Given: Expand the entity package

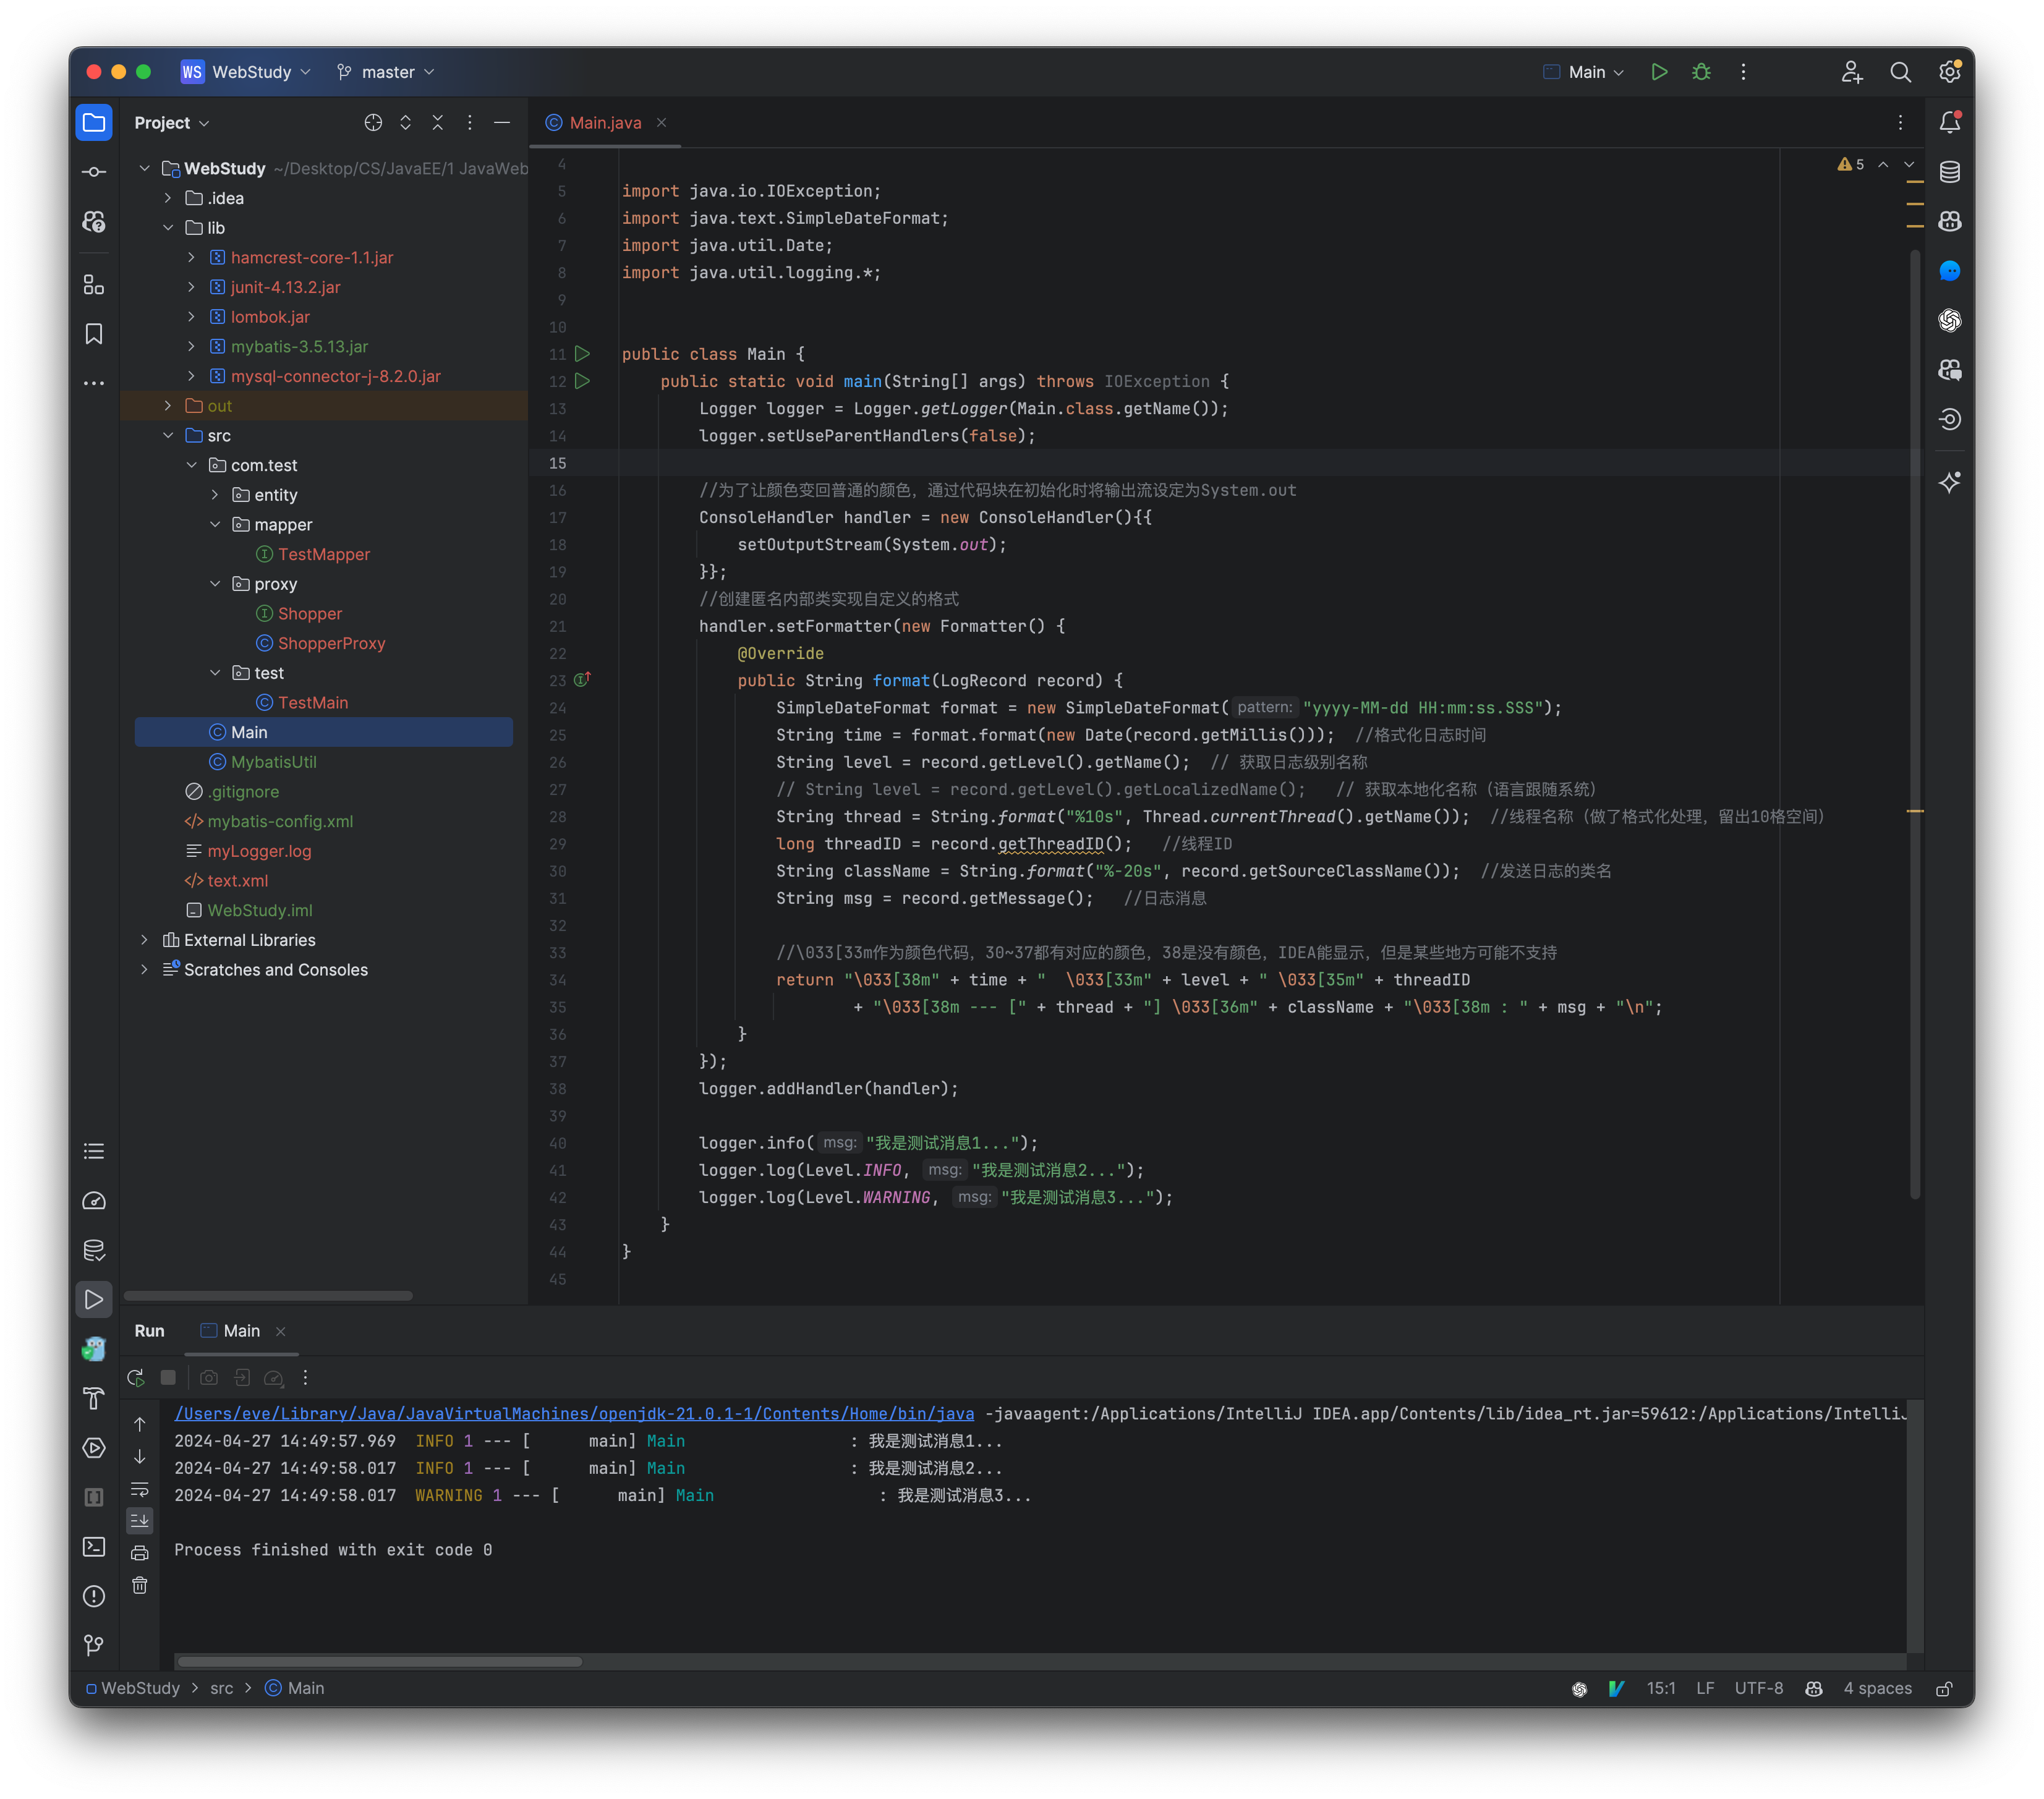Looking at the screenshot, I should coord(214,494).
